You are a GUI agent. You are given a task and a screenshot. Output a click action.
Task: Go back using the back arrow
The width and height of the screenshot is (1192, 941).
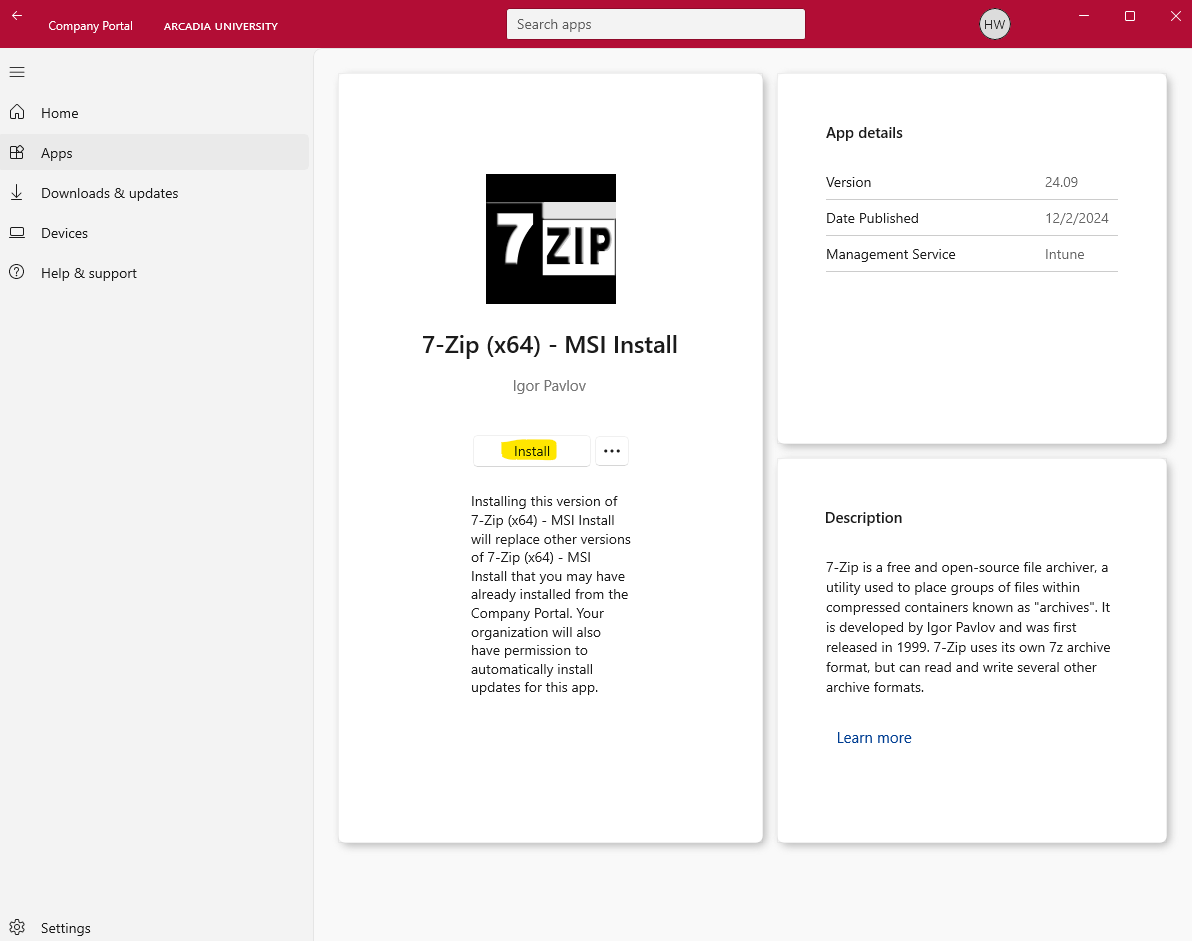(x=17, y=16)
